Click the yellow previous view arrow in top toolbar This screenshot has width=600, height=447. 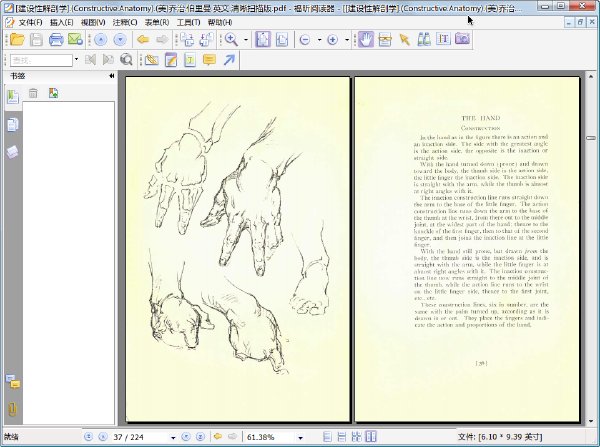pyautogui.click(x=143, y=39)
